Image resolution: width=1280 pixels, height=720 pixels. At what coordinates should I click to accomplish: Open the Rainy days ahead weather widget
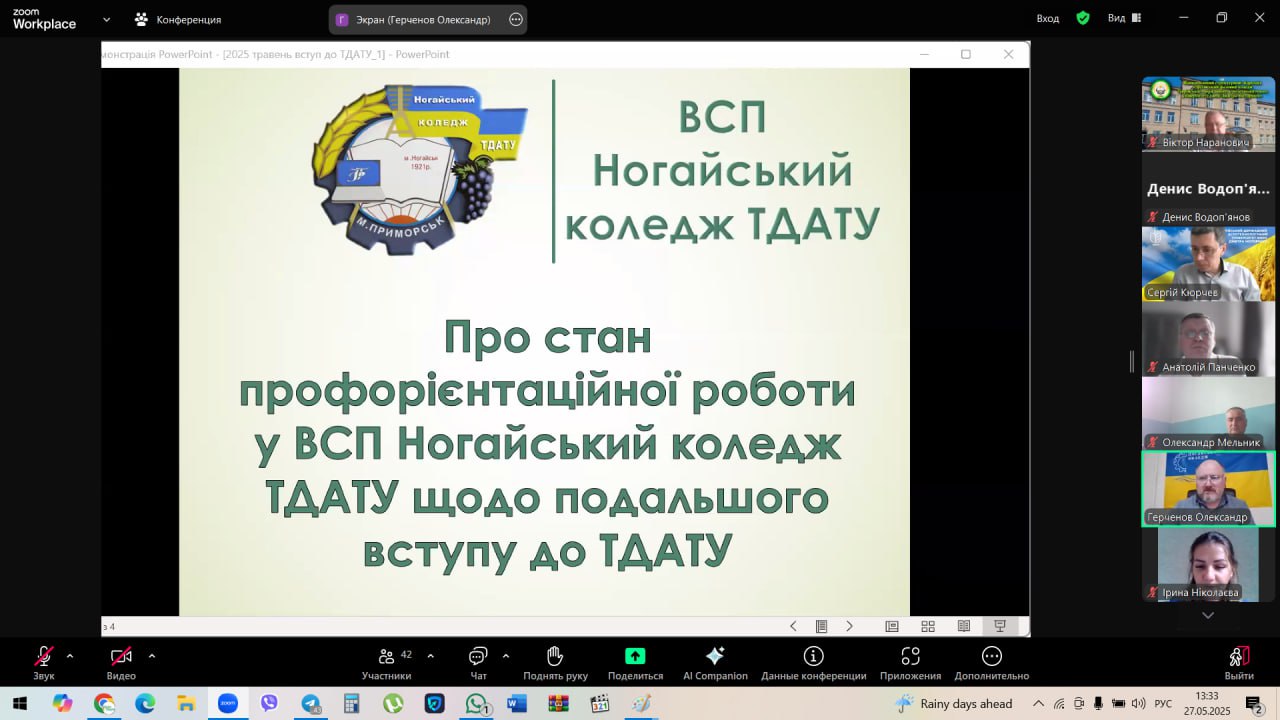pos(953,703)
